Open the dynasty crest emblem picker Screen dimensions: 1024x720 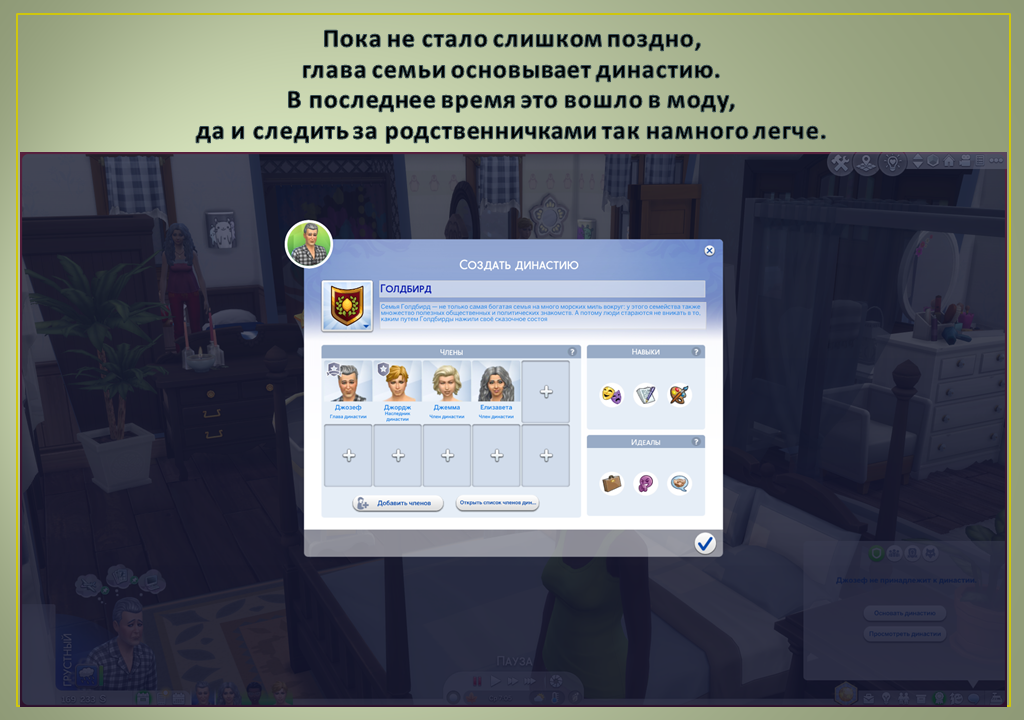(x=347, y=306)
